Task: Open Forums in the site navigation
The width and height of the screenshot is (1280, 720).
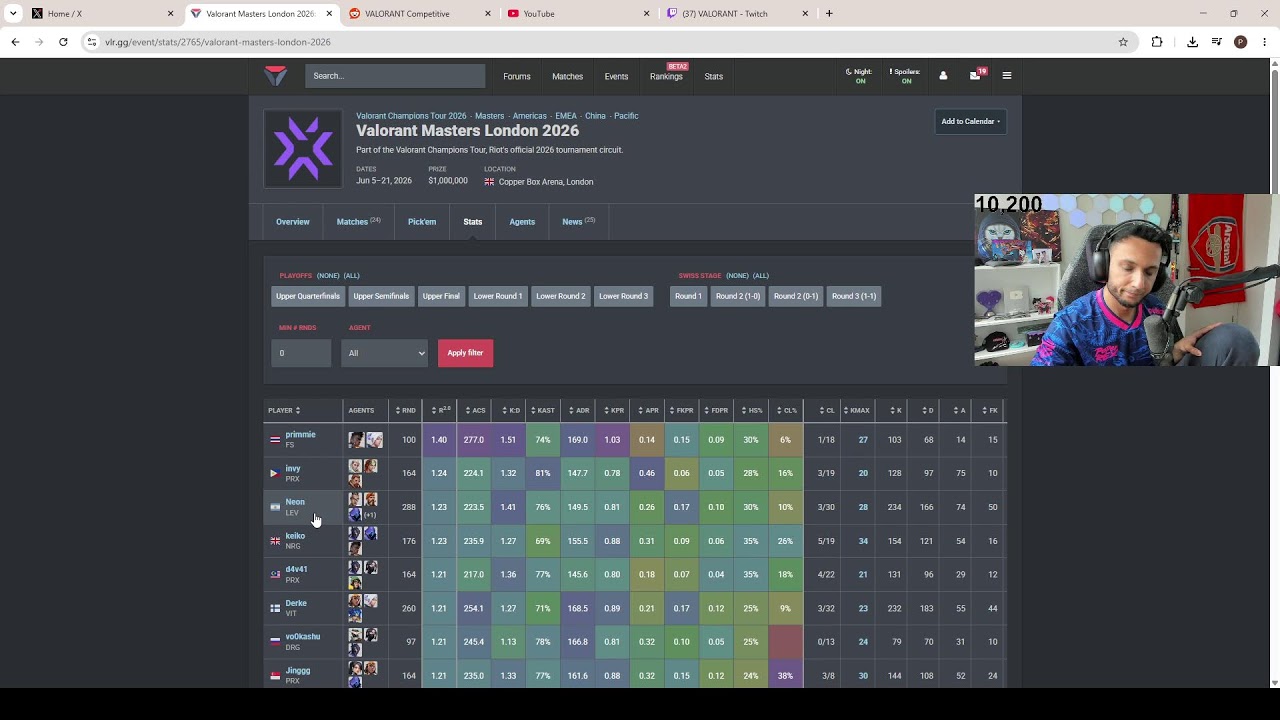Action: pyautogui.click(x=517, y=76)
